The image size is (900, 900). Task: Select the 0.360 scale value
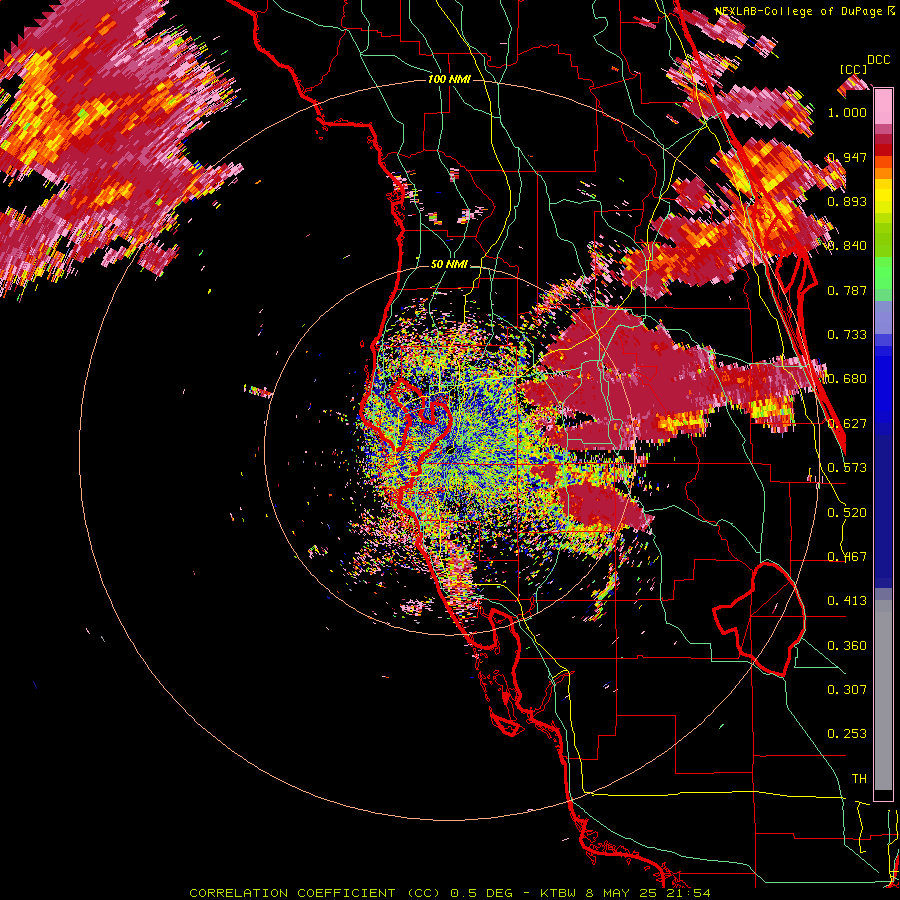pyautogui.click(x=847, y=646)
